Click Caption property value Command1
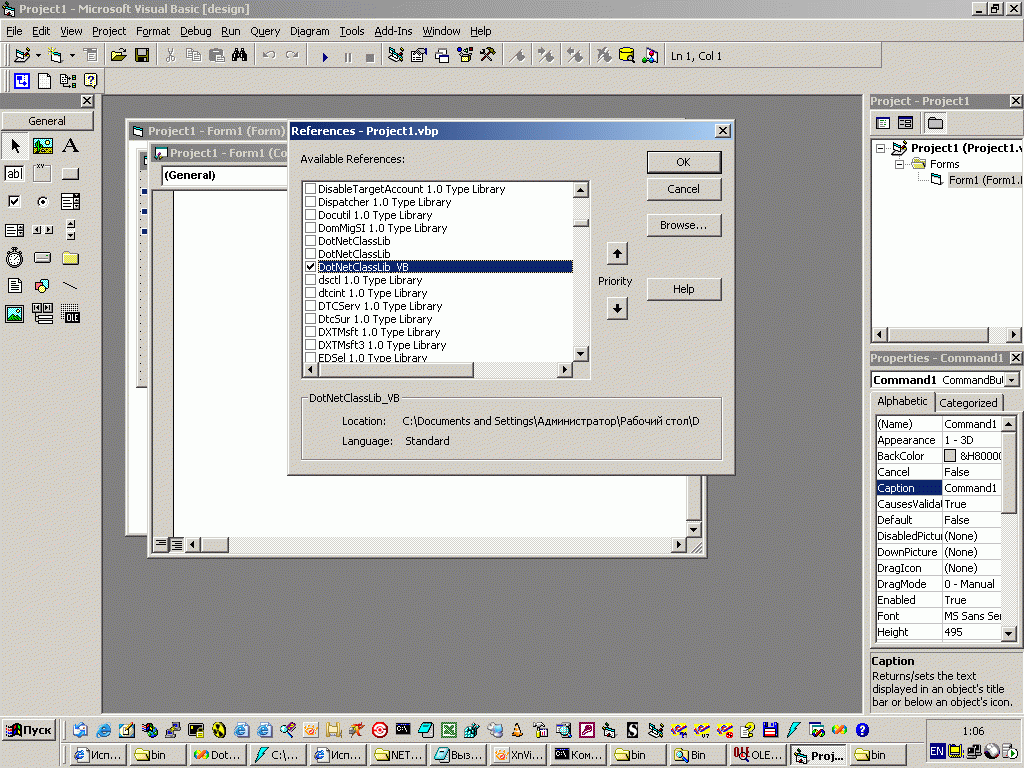The image size is (1024, 768). pos(971,488)
